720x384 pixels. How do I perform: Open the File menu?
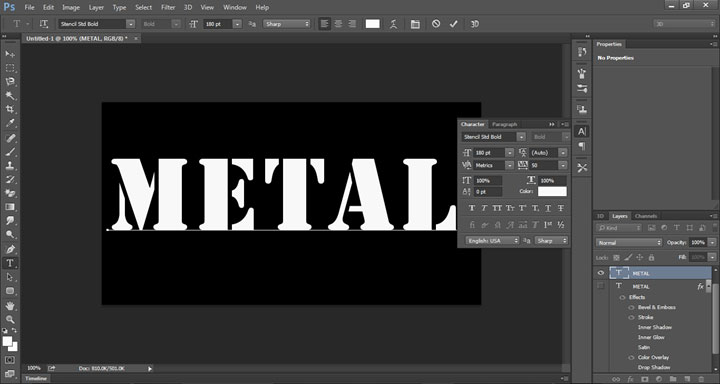pos(29,7)
